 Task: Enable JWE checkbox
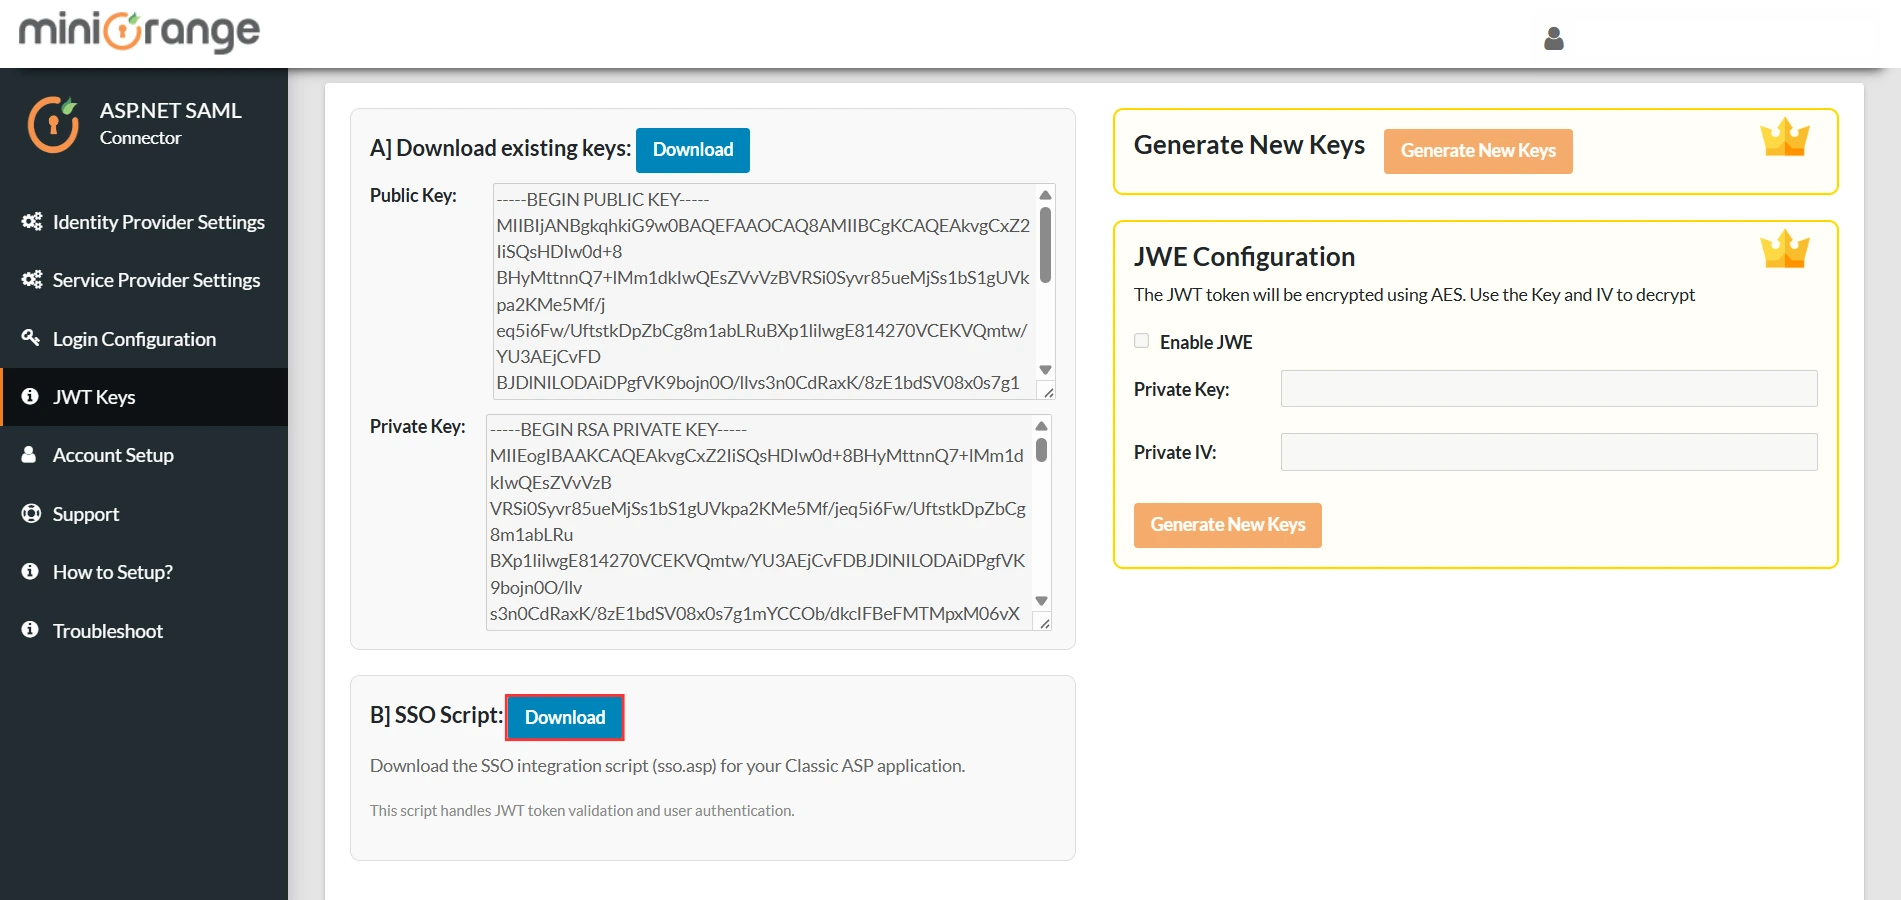1141,341
